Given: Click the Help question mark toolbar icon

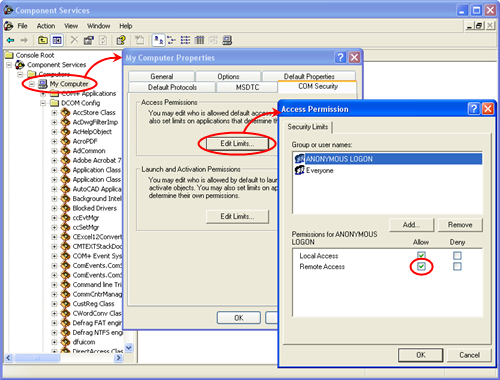Looking at the screenshot, I should click(121, 40).
